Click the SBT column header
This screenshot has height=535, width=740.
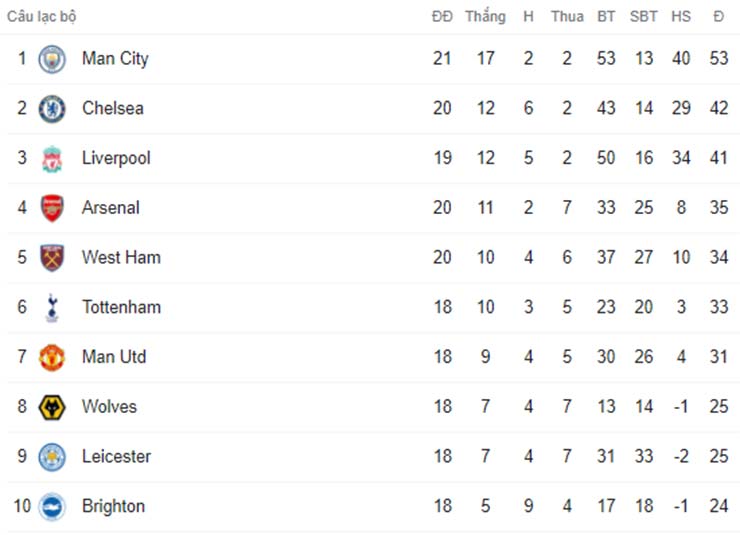(644, 17)
